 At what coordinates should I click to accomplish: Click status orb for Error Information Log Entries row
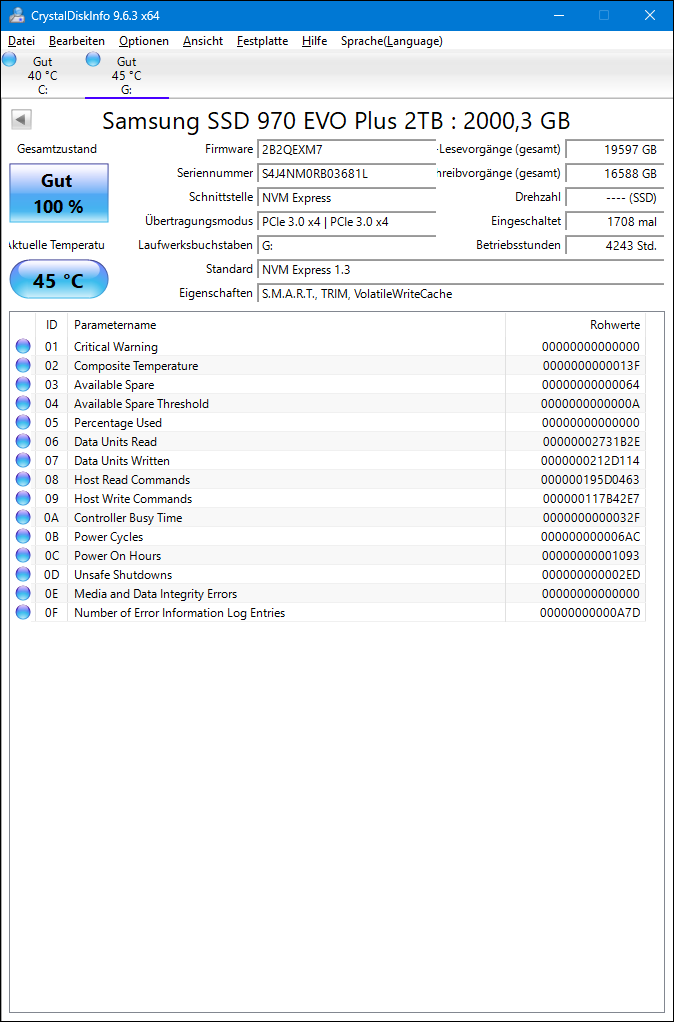point(23,612)
